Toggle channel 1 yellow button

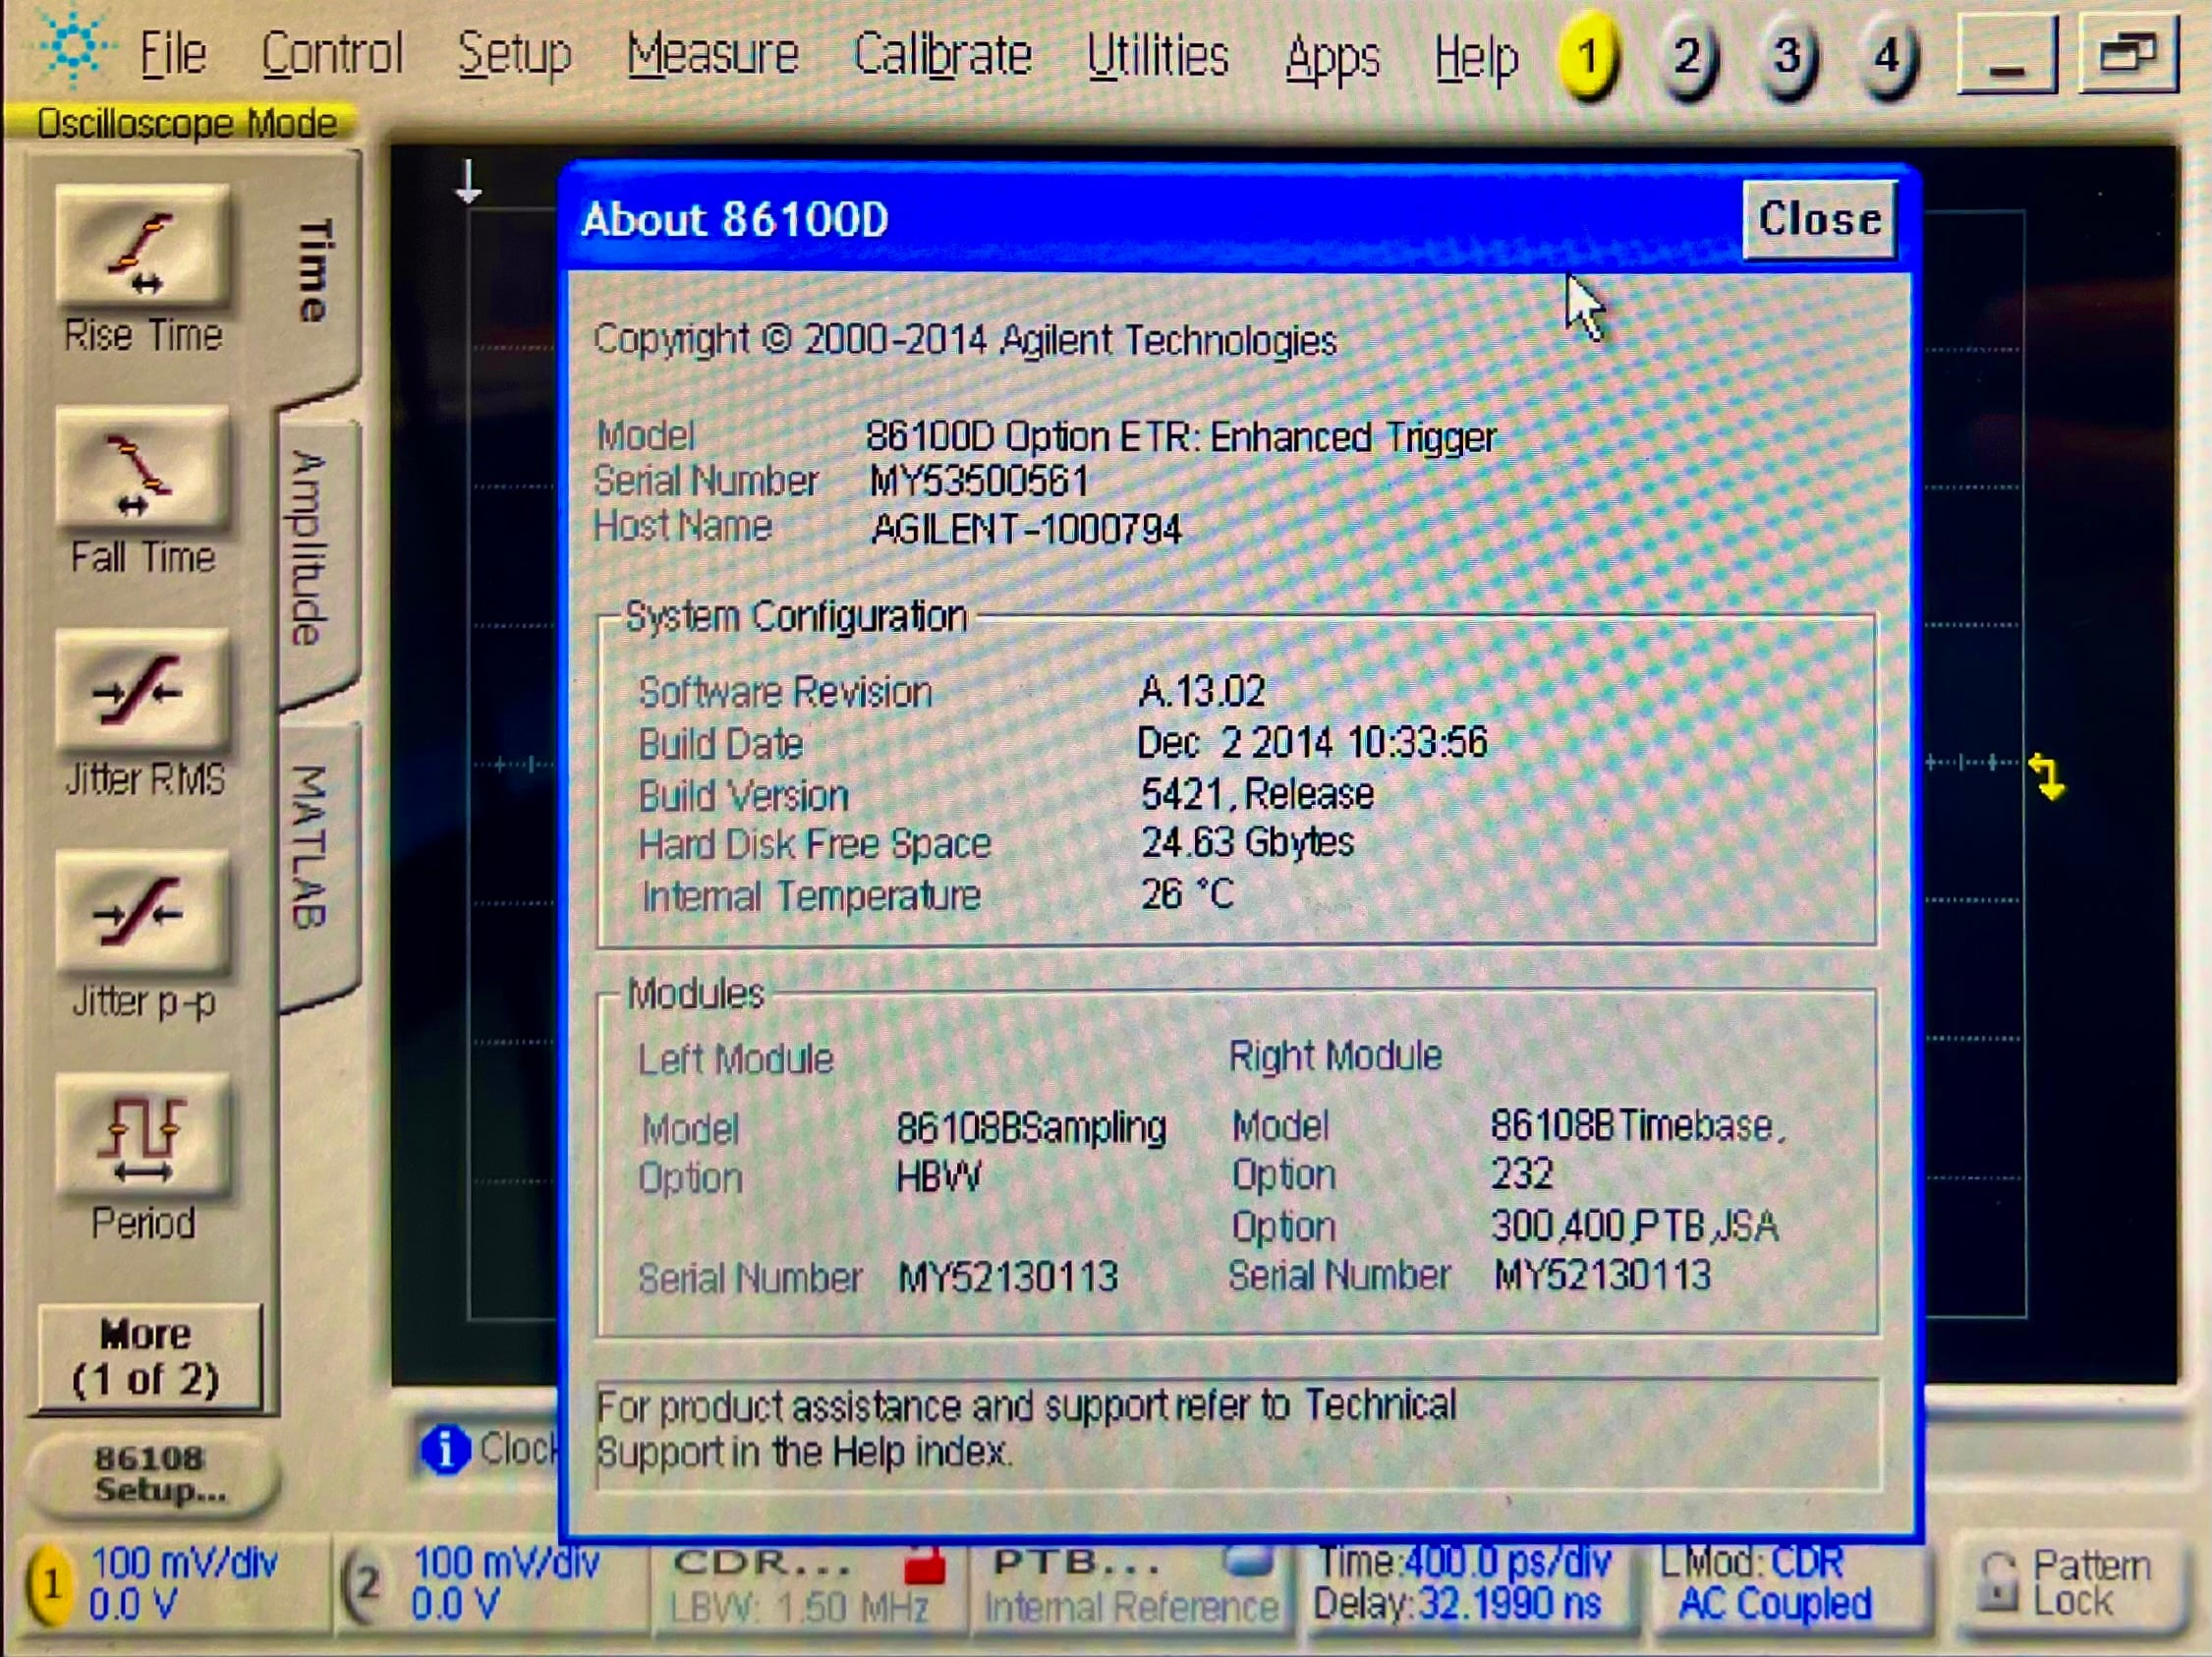[x=1588, y=56]
